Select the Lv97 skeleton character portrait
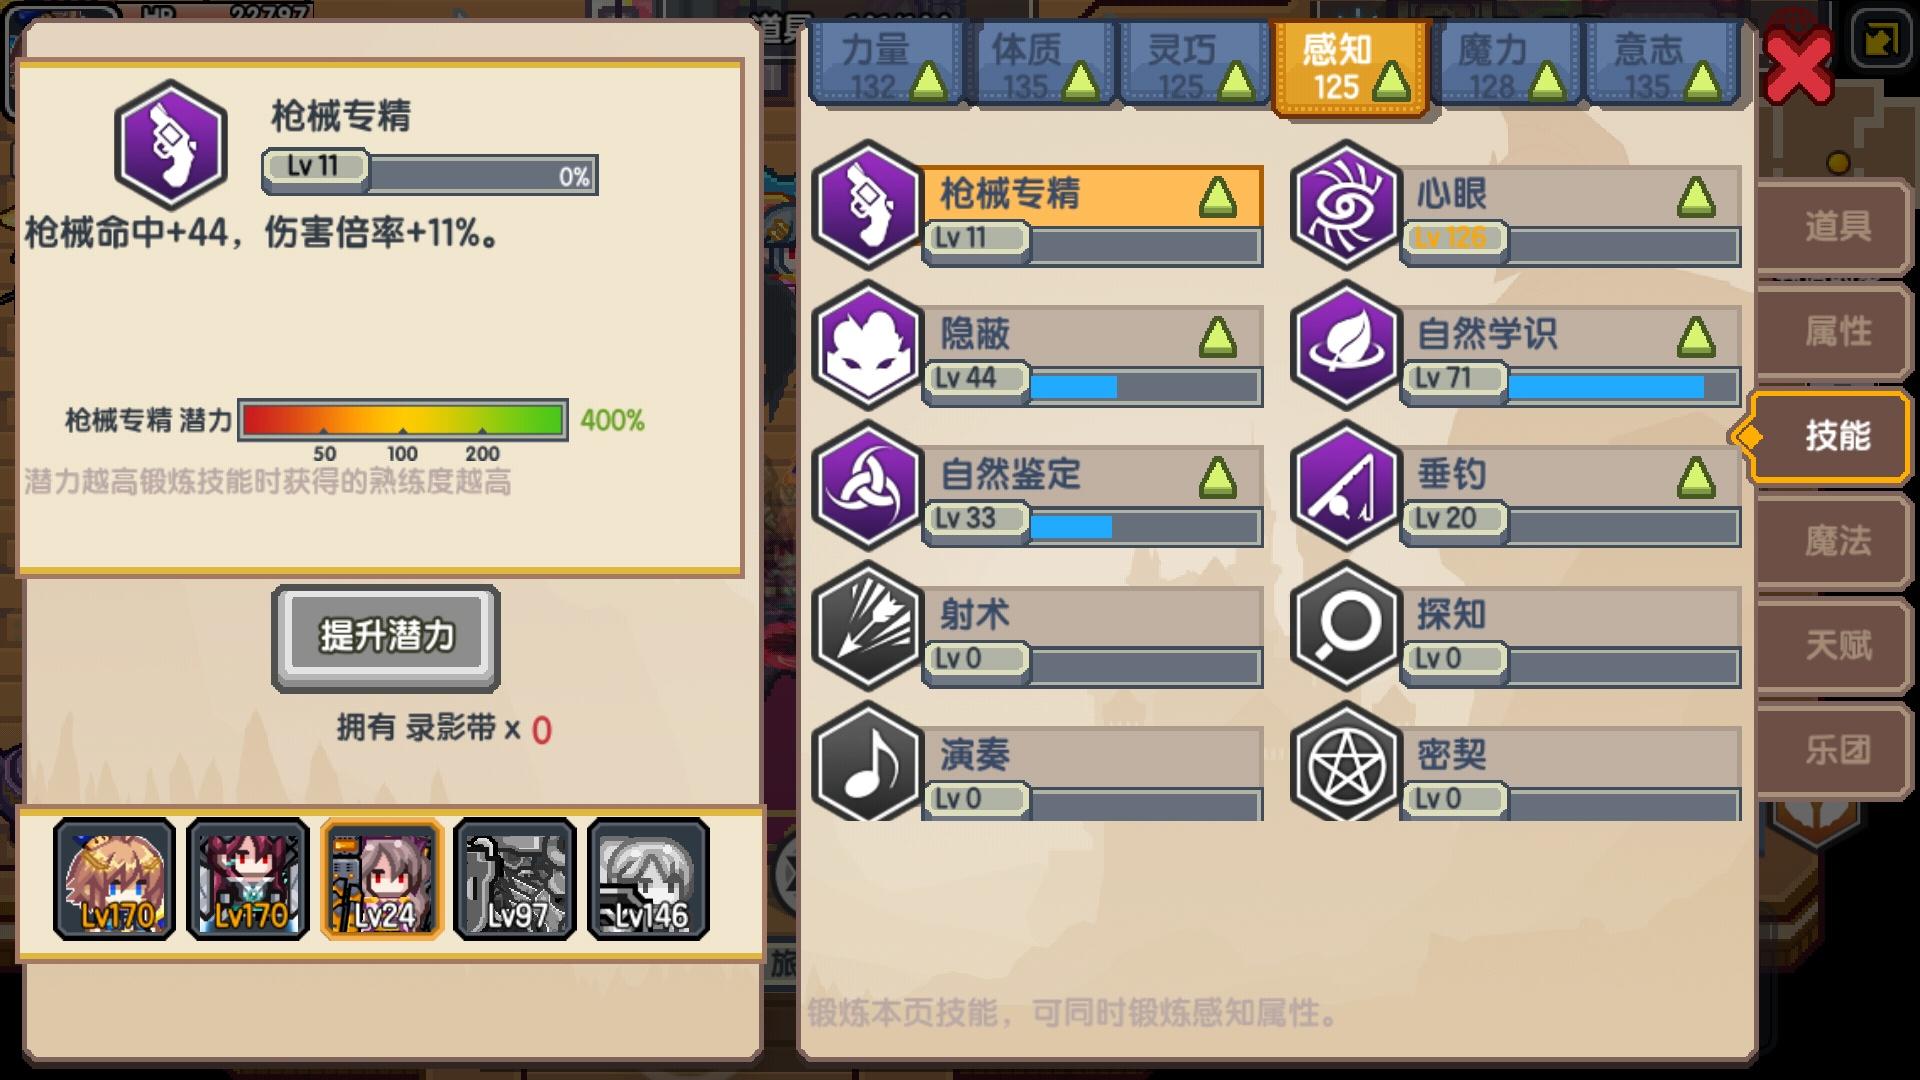The height and width of the screenshot is (1080, 1920). 515,879
